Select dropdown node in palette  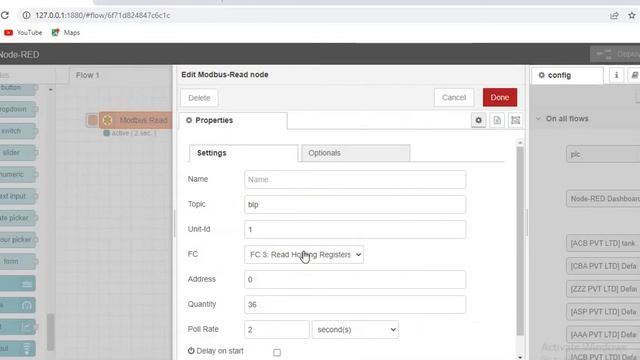tap(17, 109)
